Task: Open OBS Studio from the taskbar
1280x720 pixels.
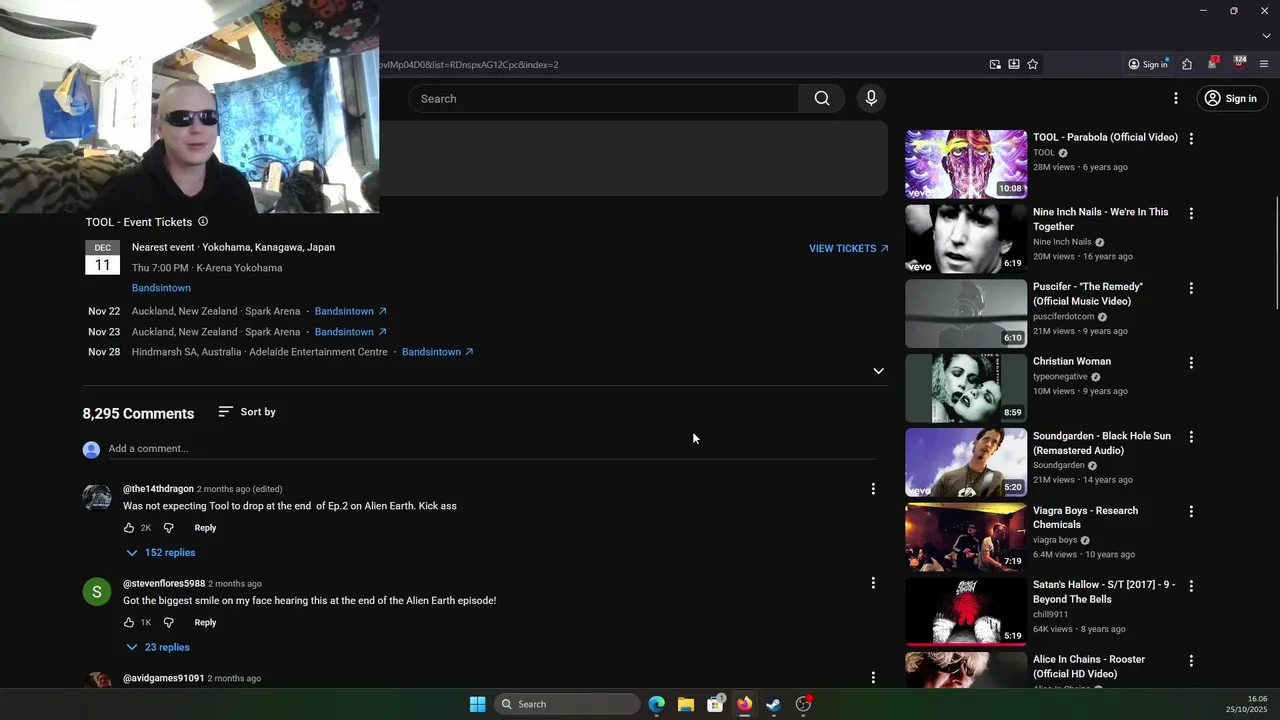Action: click(x=803, y=704)
